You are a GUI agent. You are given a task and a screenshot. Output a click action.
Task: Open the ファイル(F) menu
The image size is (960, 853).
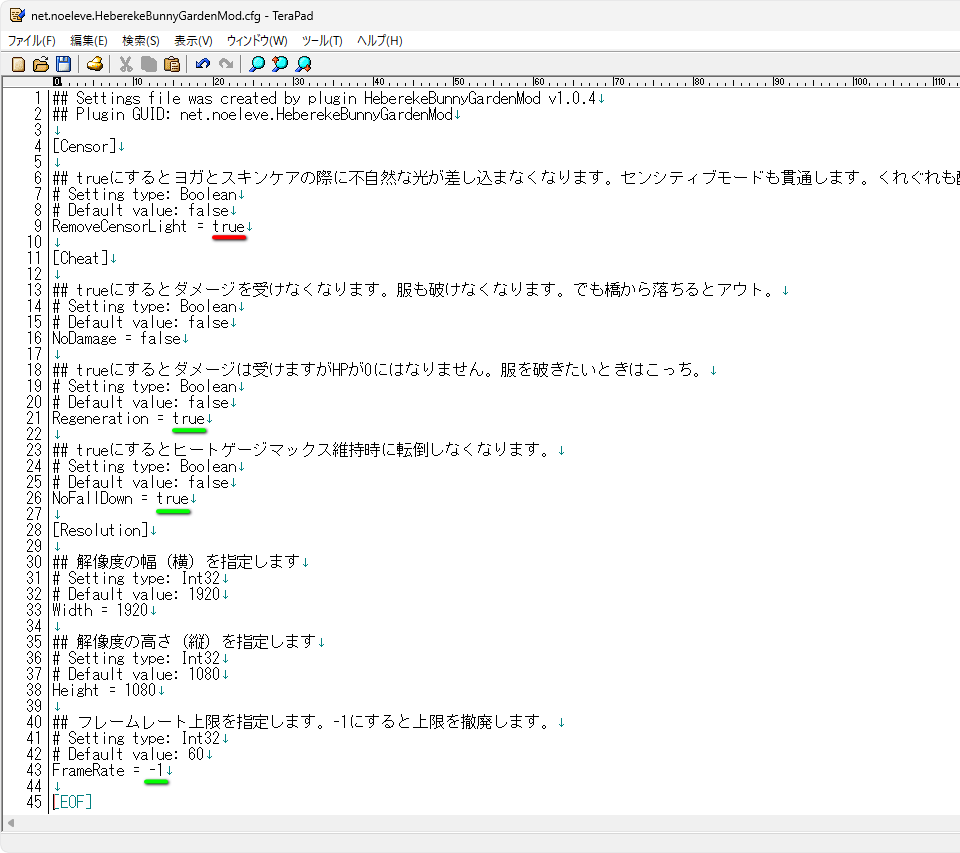[32, 41]
